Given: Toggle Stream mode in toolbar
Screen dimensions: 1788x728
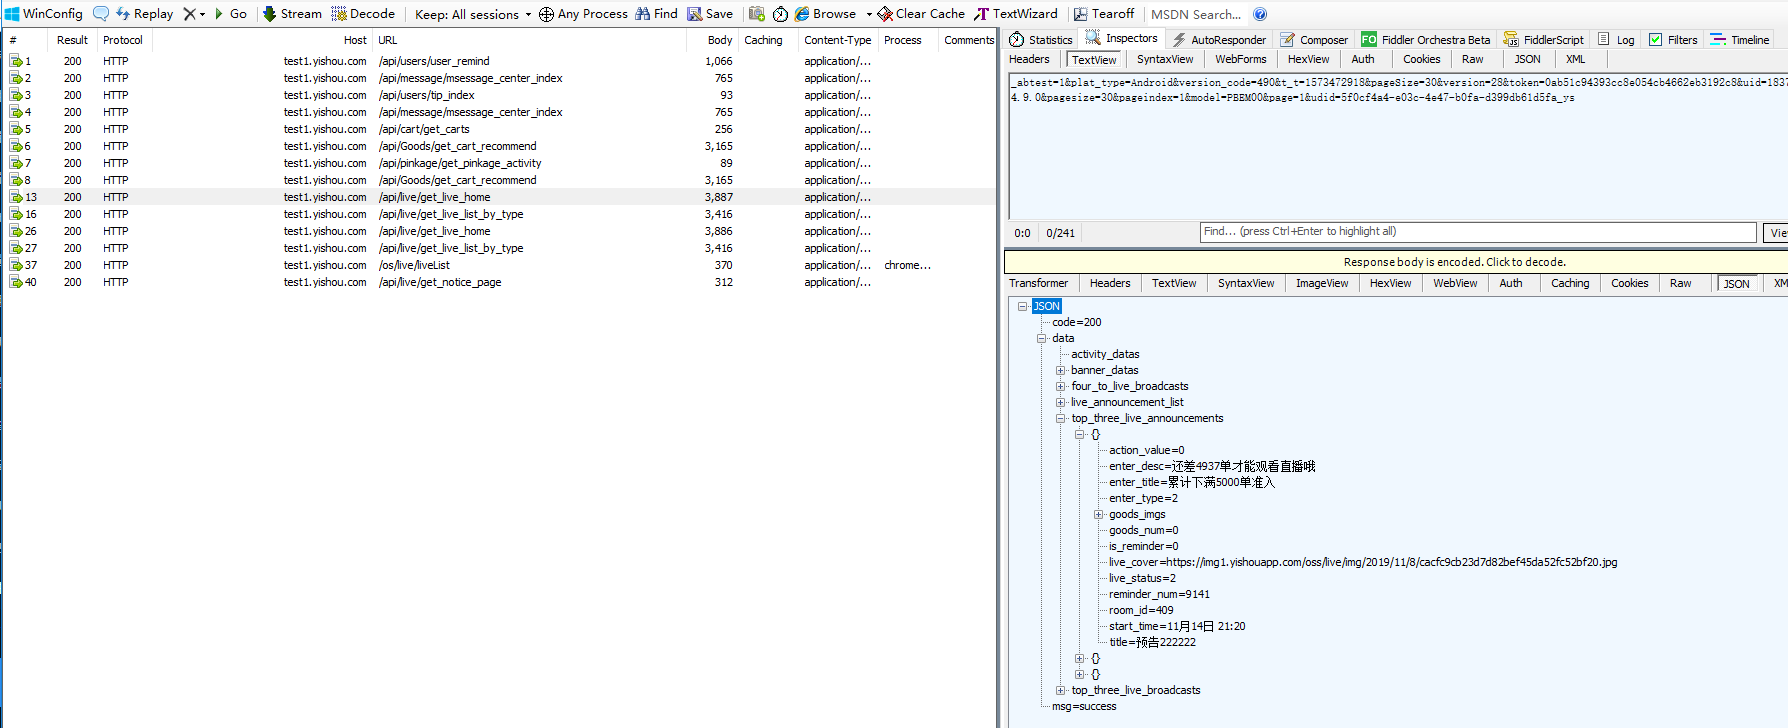Looking at the screenshot, I should point(292,14).
